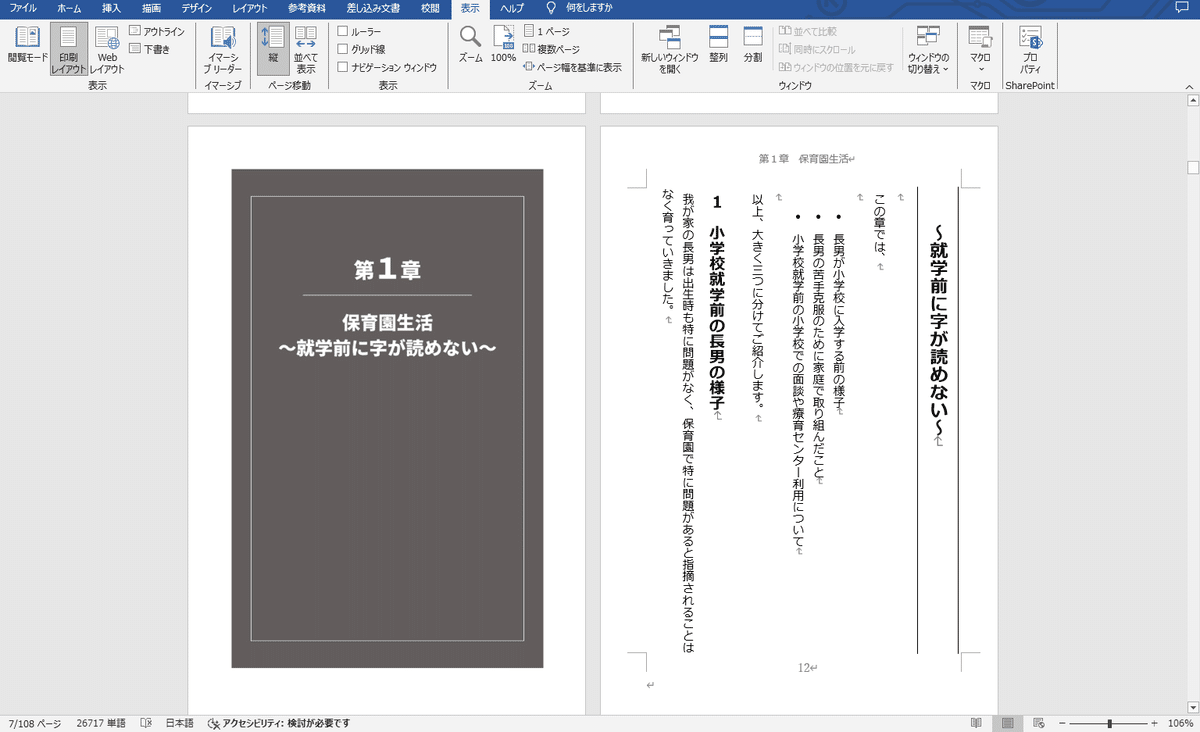Screen dimensions: 1200x732
Task: Click vertical title ～就学前に字が読めない～
Action: [938, 330]
